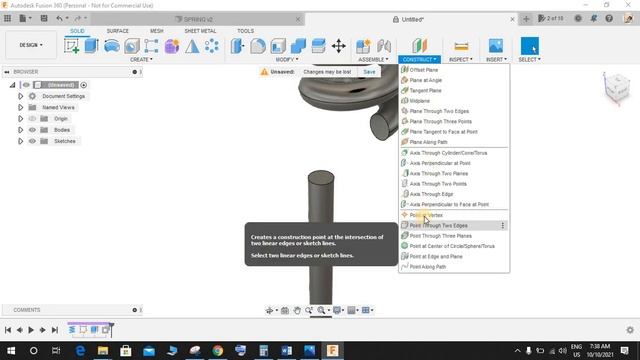Image resolution: width=640 pixels, height=360 pixels.
Task: Switch to the Mesh tab
Action: 157,31
